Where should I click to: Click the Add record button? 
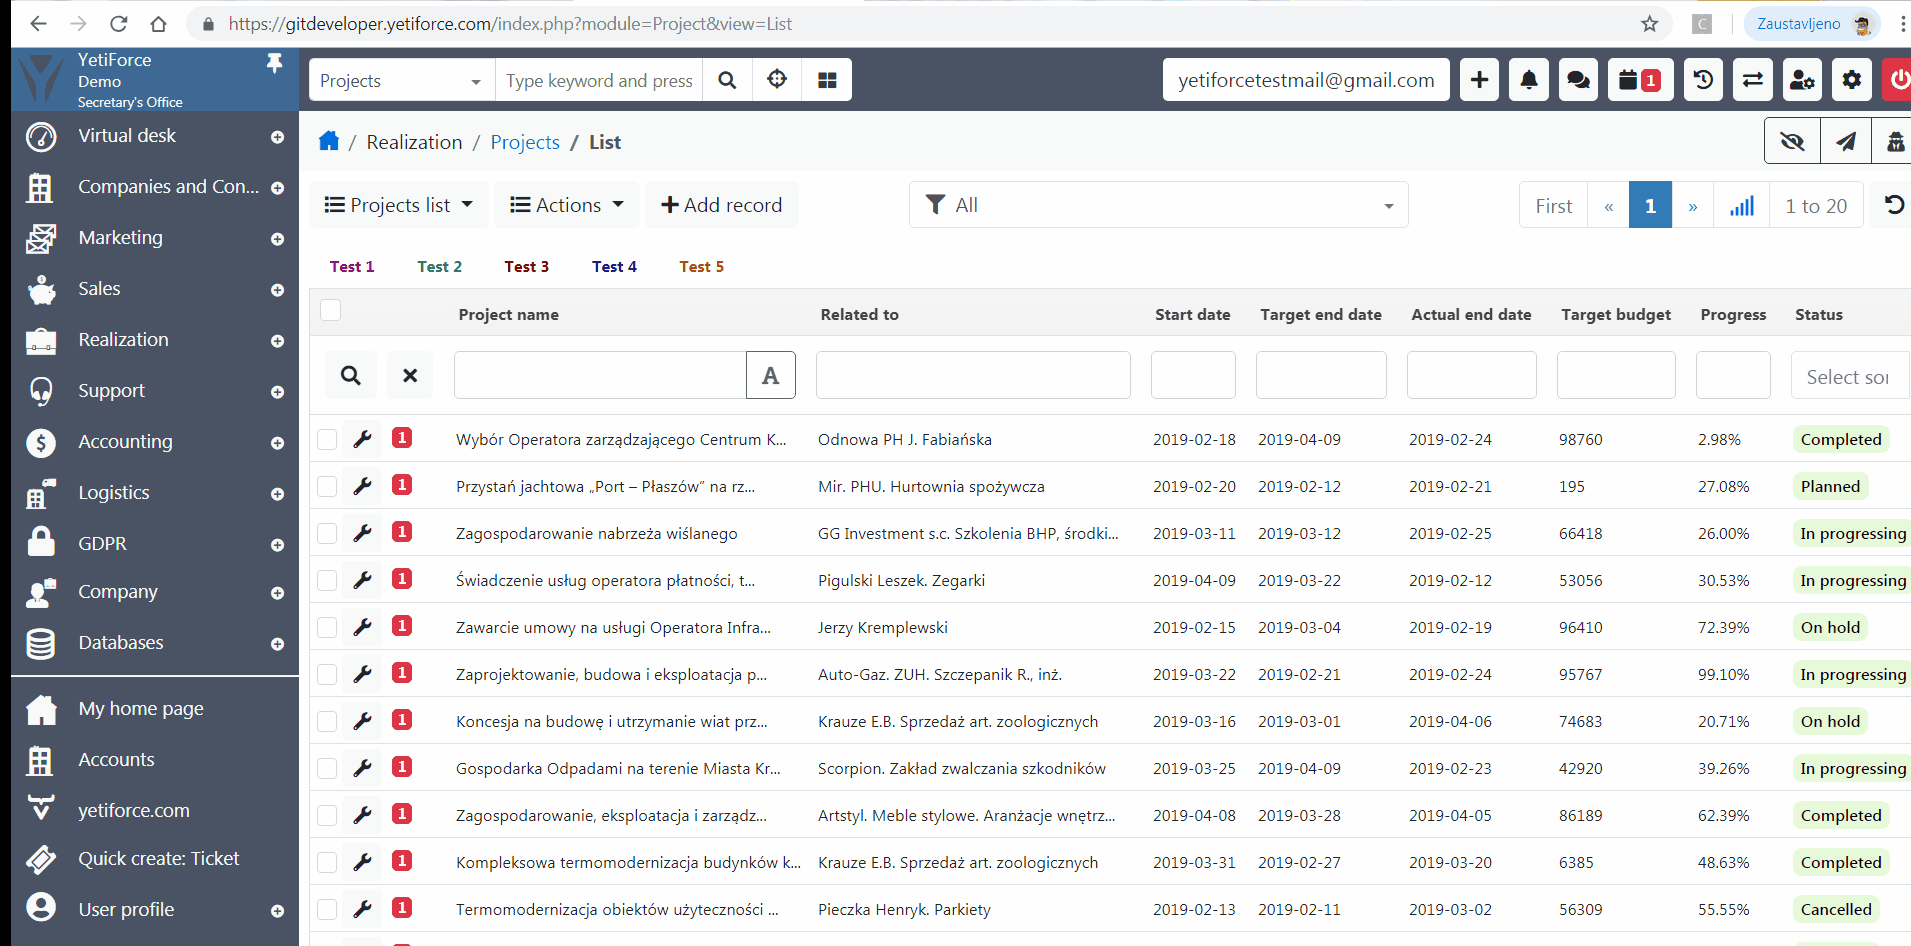point(722,204)
